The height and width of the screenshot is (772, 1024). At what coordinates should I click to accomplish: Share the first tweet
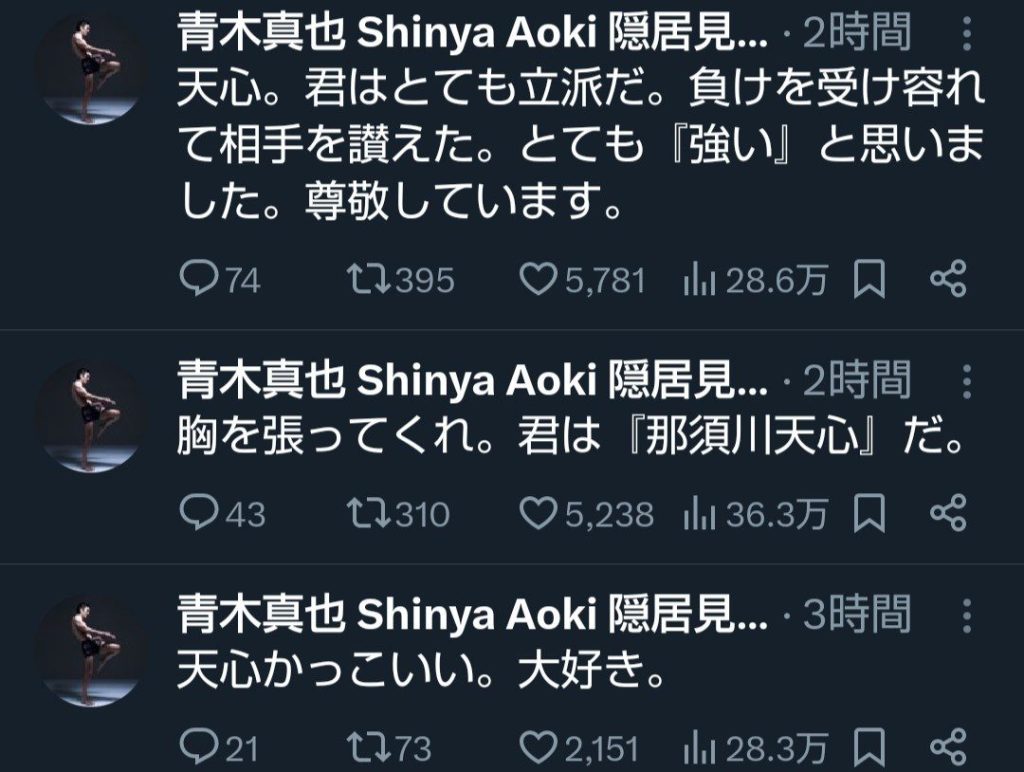946,281
